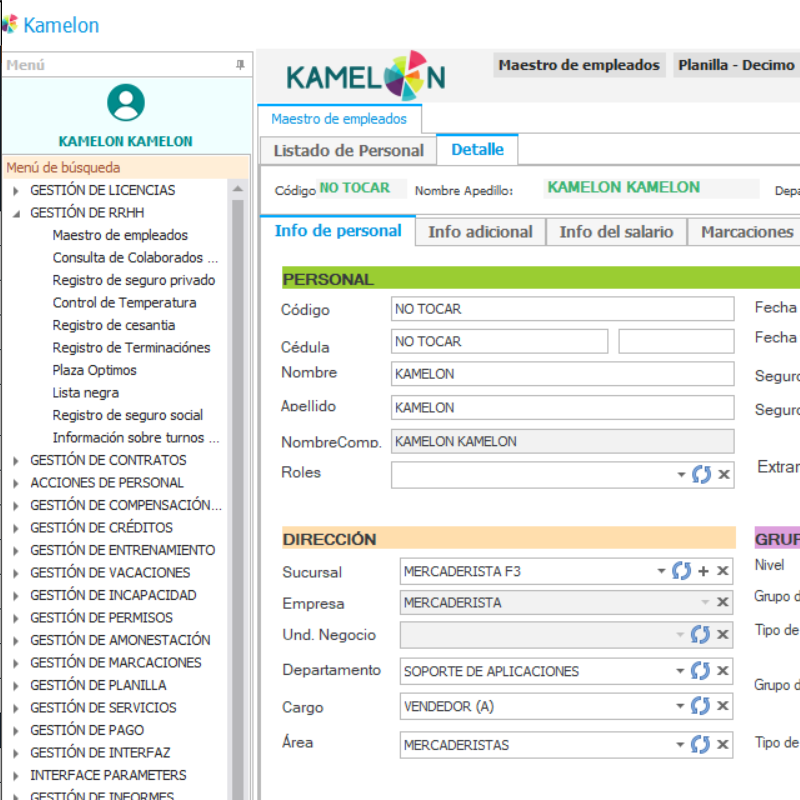Click the pin icon in Menú header
Viewport: 800px width, 800px height.
240,65
